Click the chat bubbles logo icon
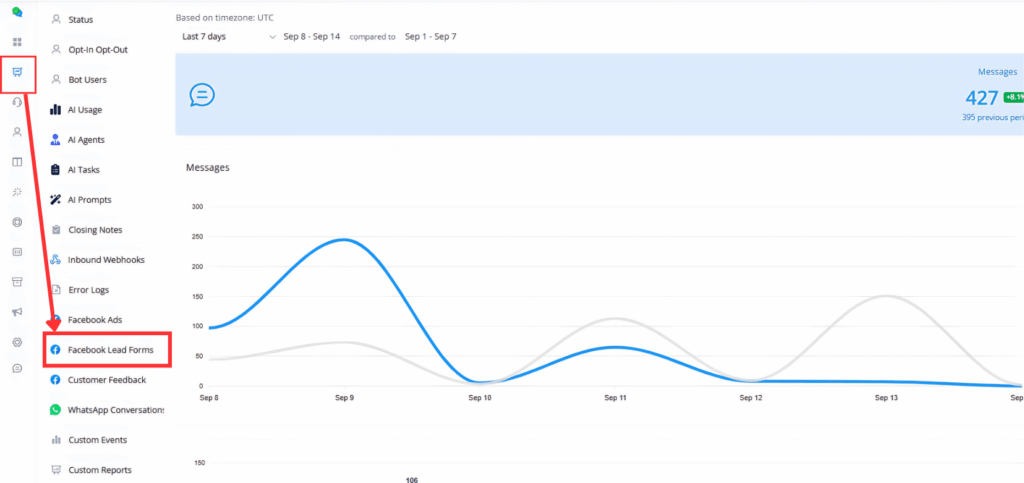This screenshot has width=1024, height=483. [16, 13]
